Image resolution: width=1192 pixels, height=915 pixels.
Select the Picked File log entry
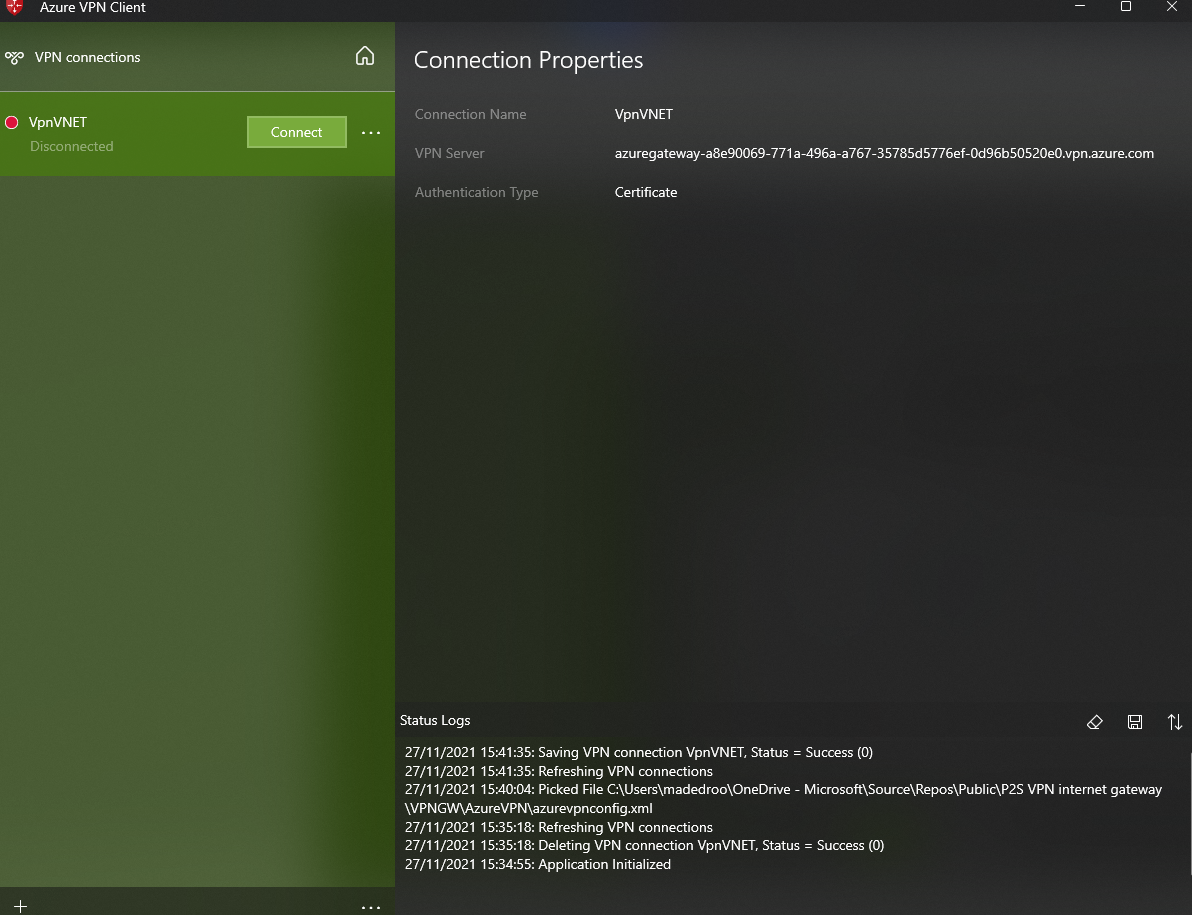[783, 799]
